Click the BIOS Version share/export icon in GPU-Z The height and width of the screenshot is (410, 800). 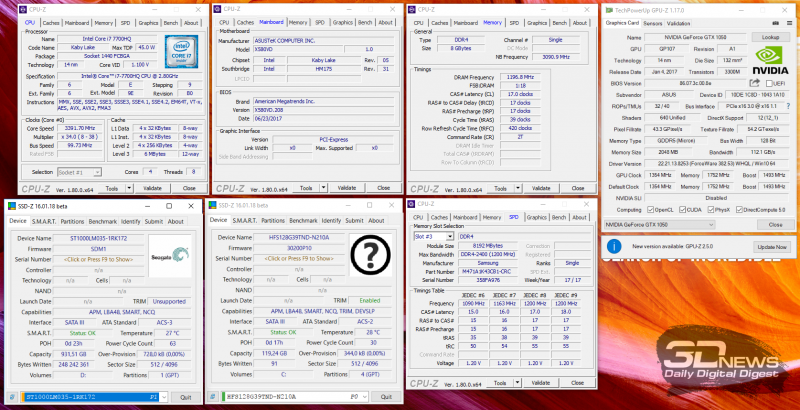(755, 83)
